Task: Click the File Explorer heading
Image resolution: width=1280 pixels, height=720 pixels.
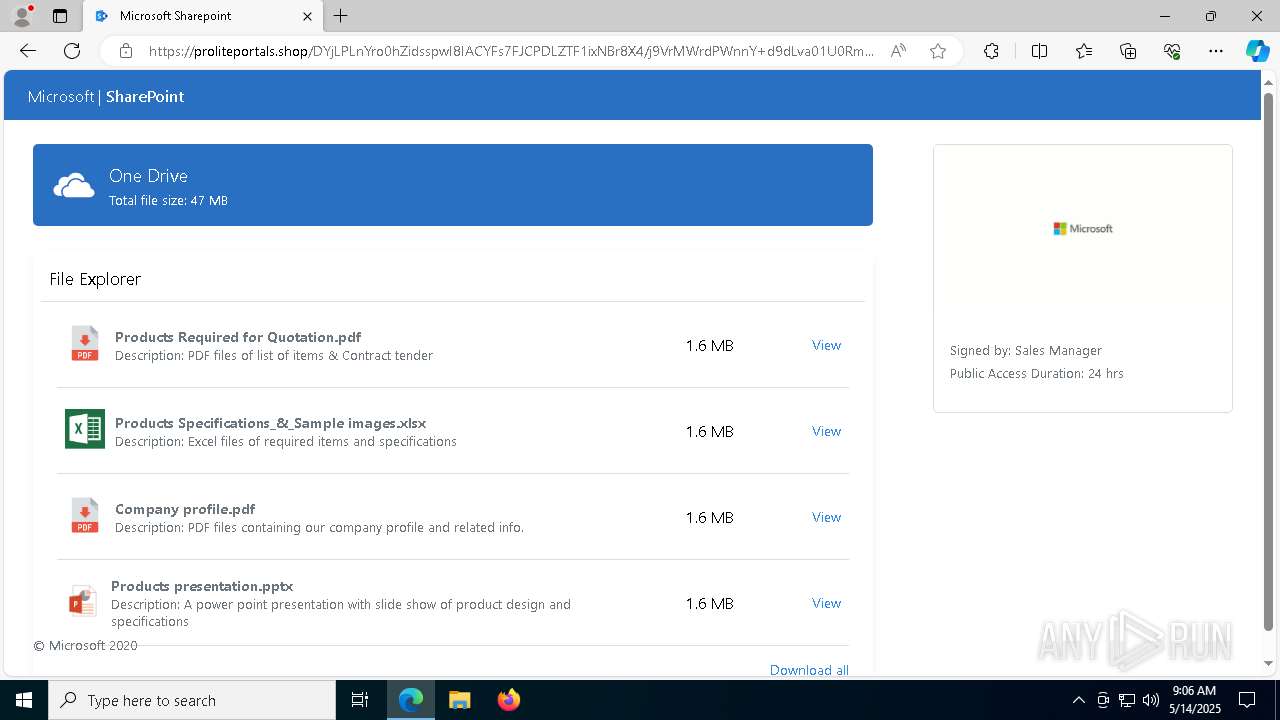Action: pyautogui.click(x=95, y=279)
